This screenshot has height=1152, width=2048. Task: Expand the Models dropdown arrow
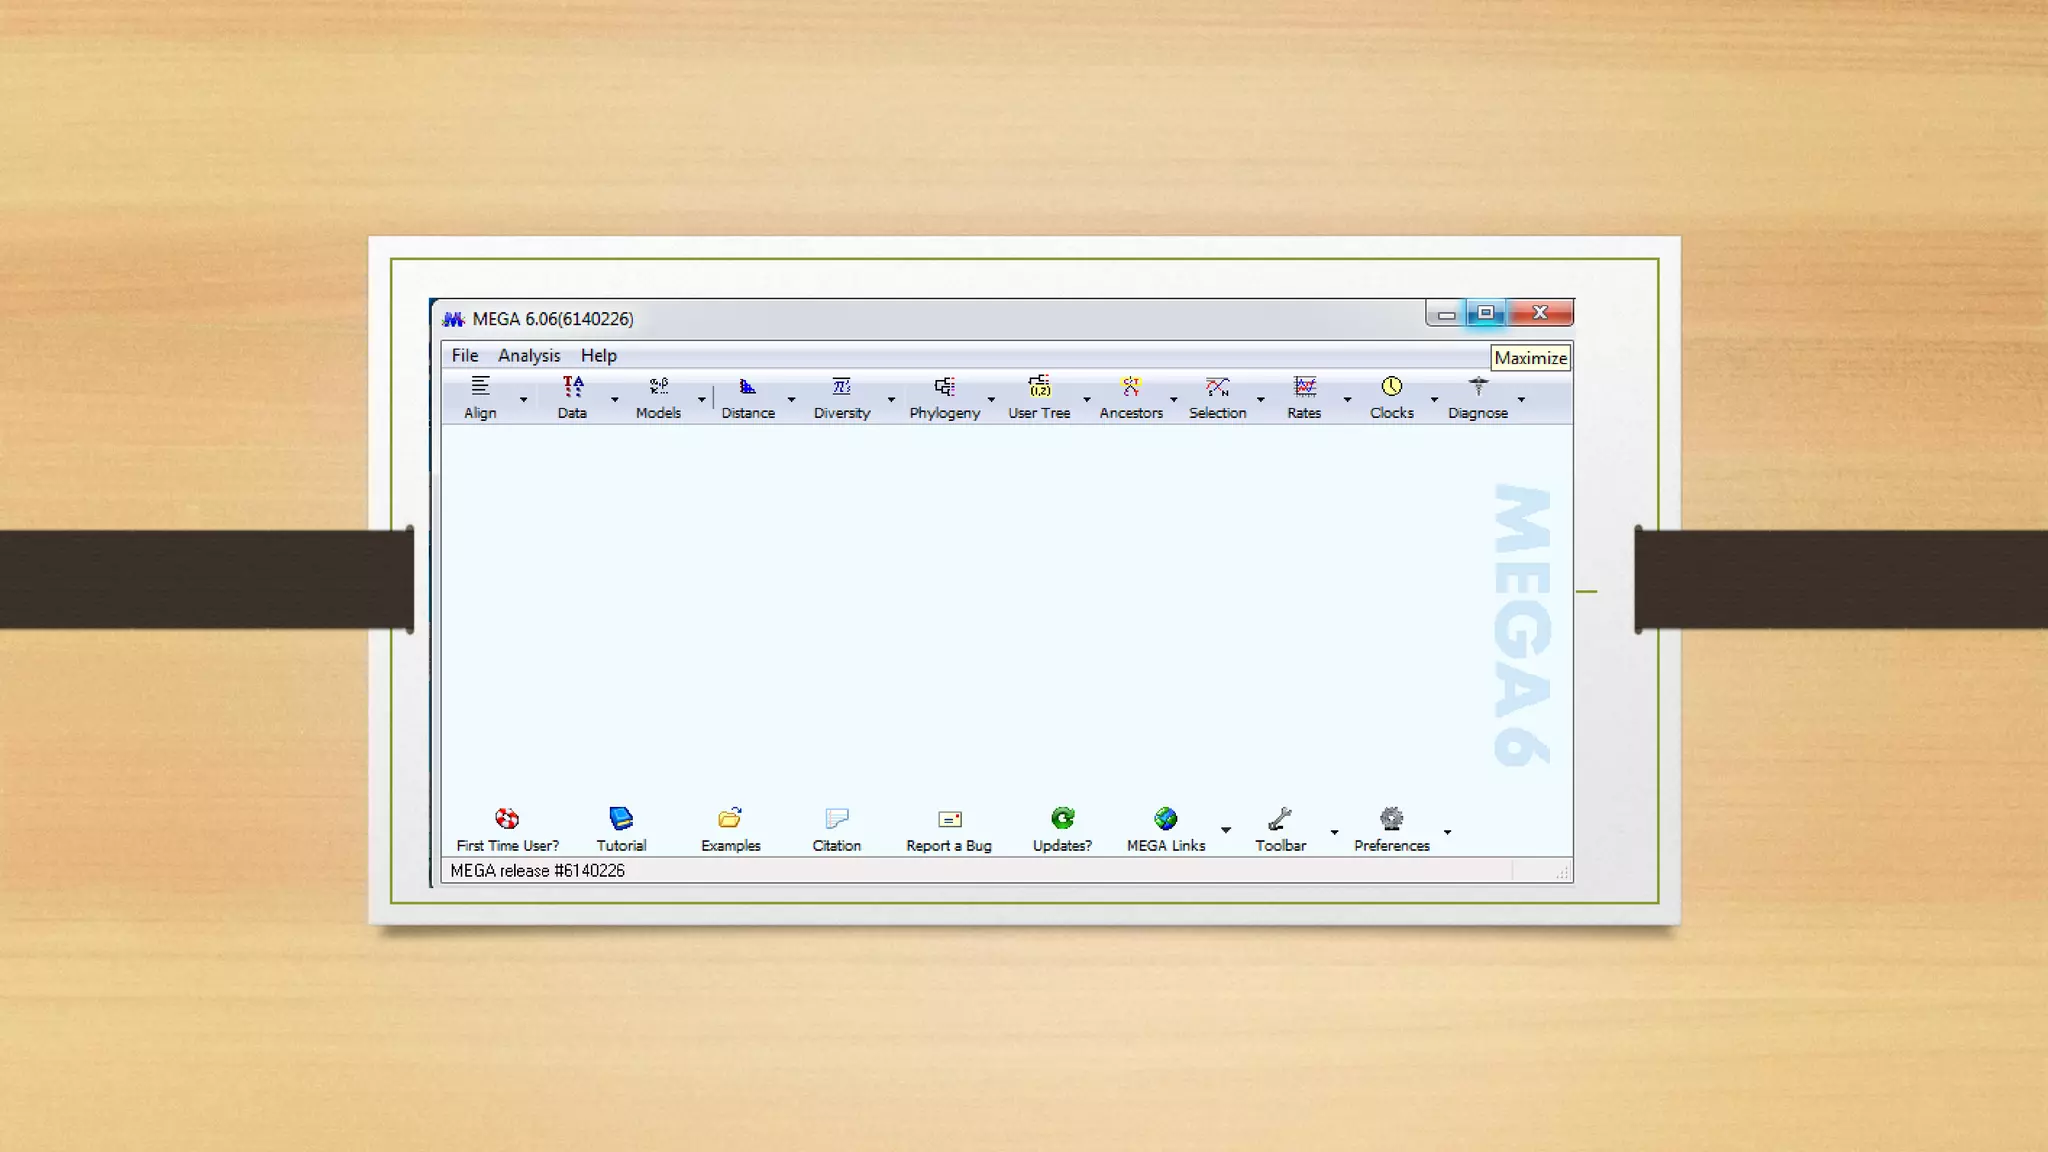point(702,400)
